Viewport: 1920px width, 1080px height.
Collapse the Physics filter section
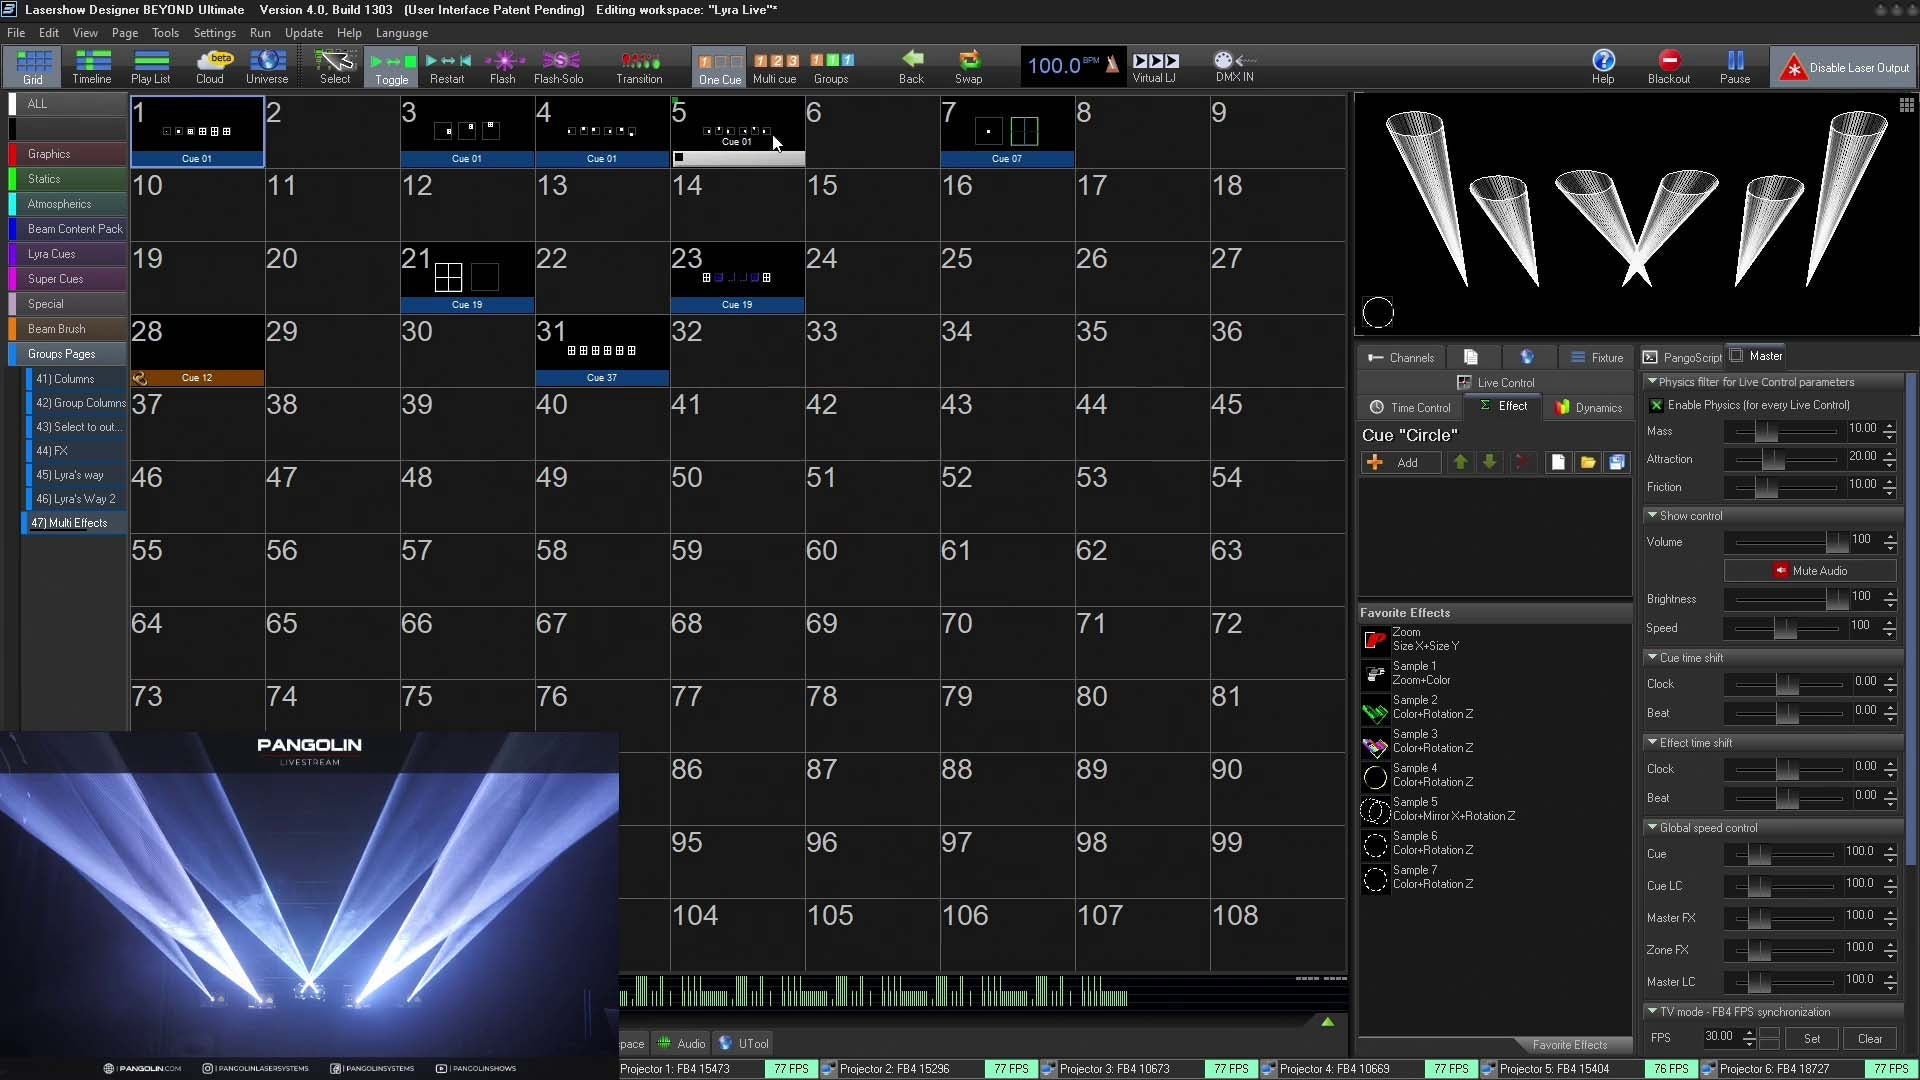coord(1652,381)
